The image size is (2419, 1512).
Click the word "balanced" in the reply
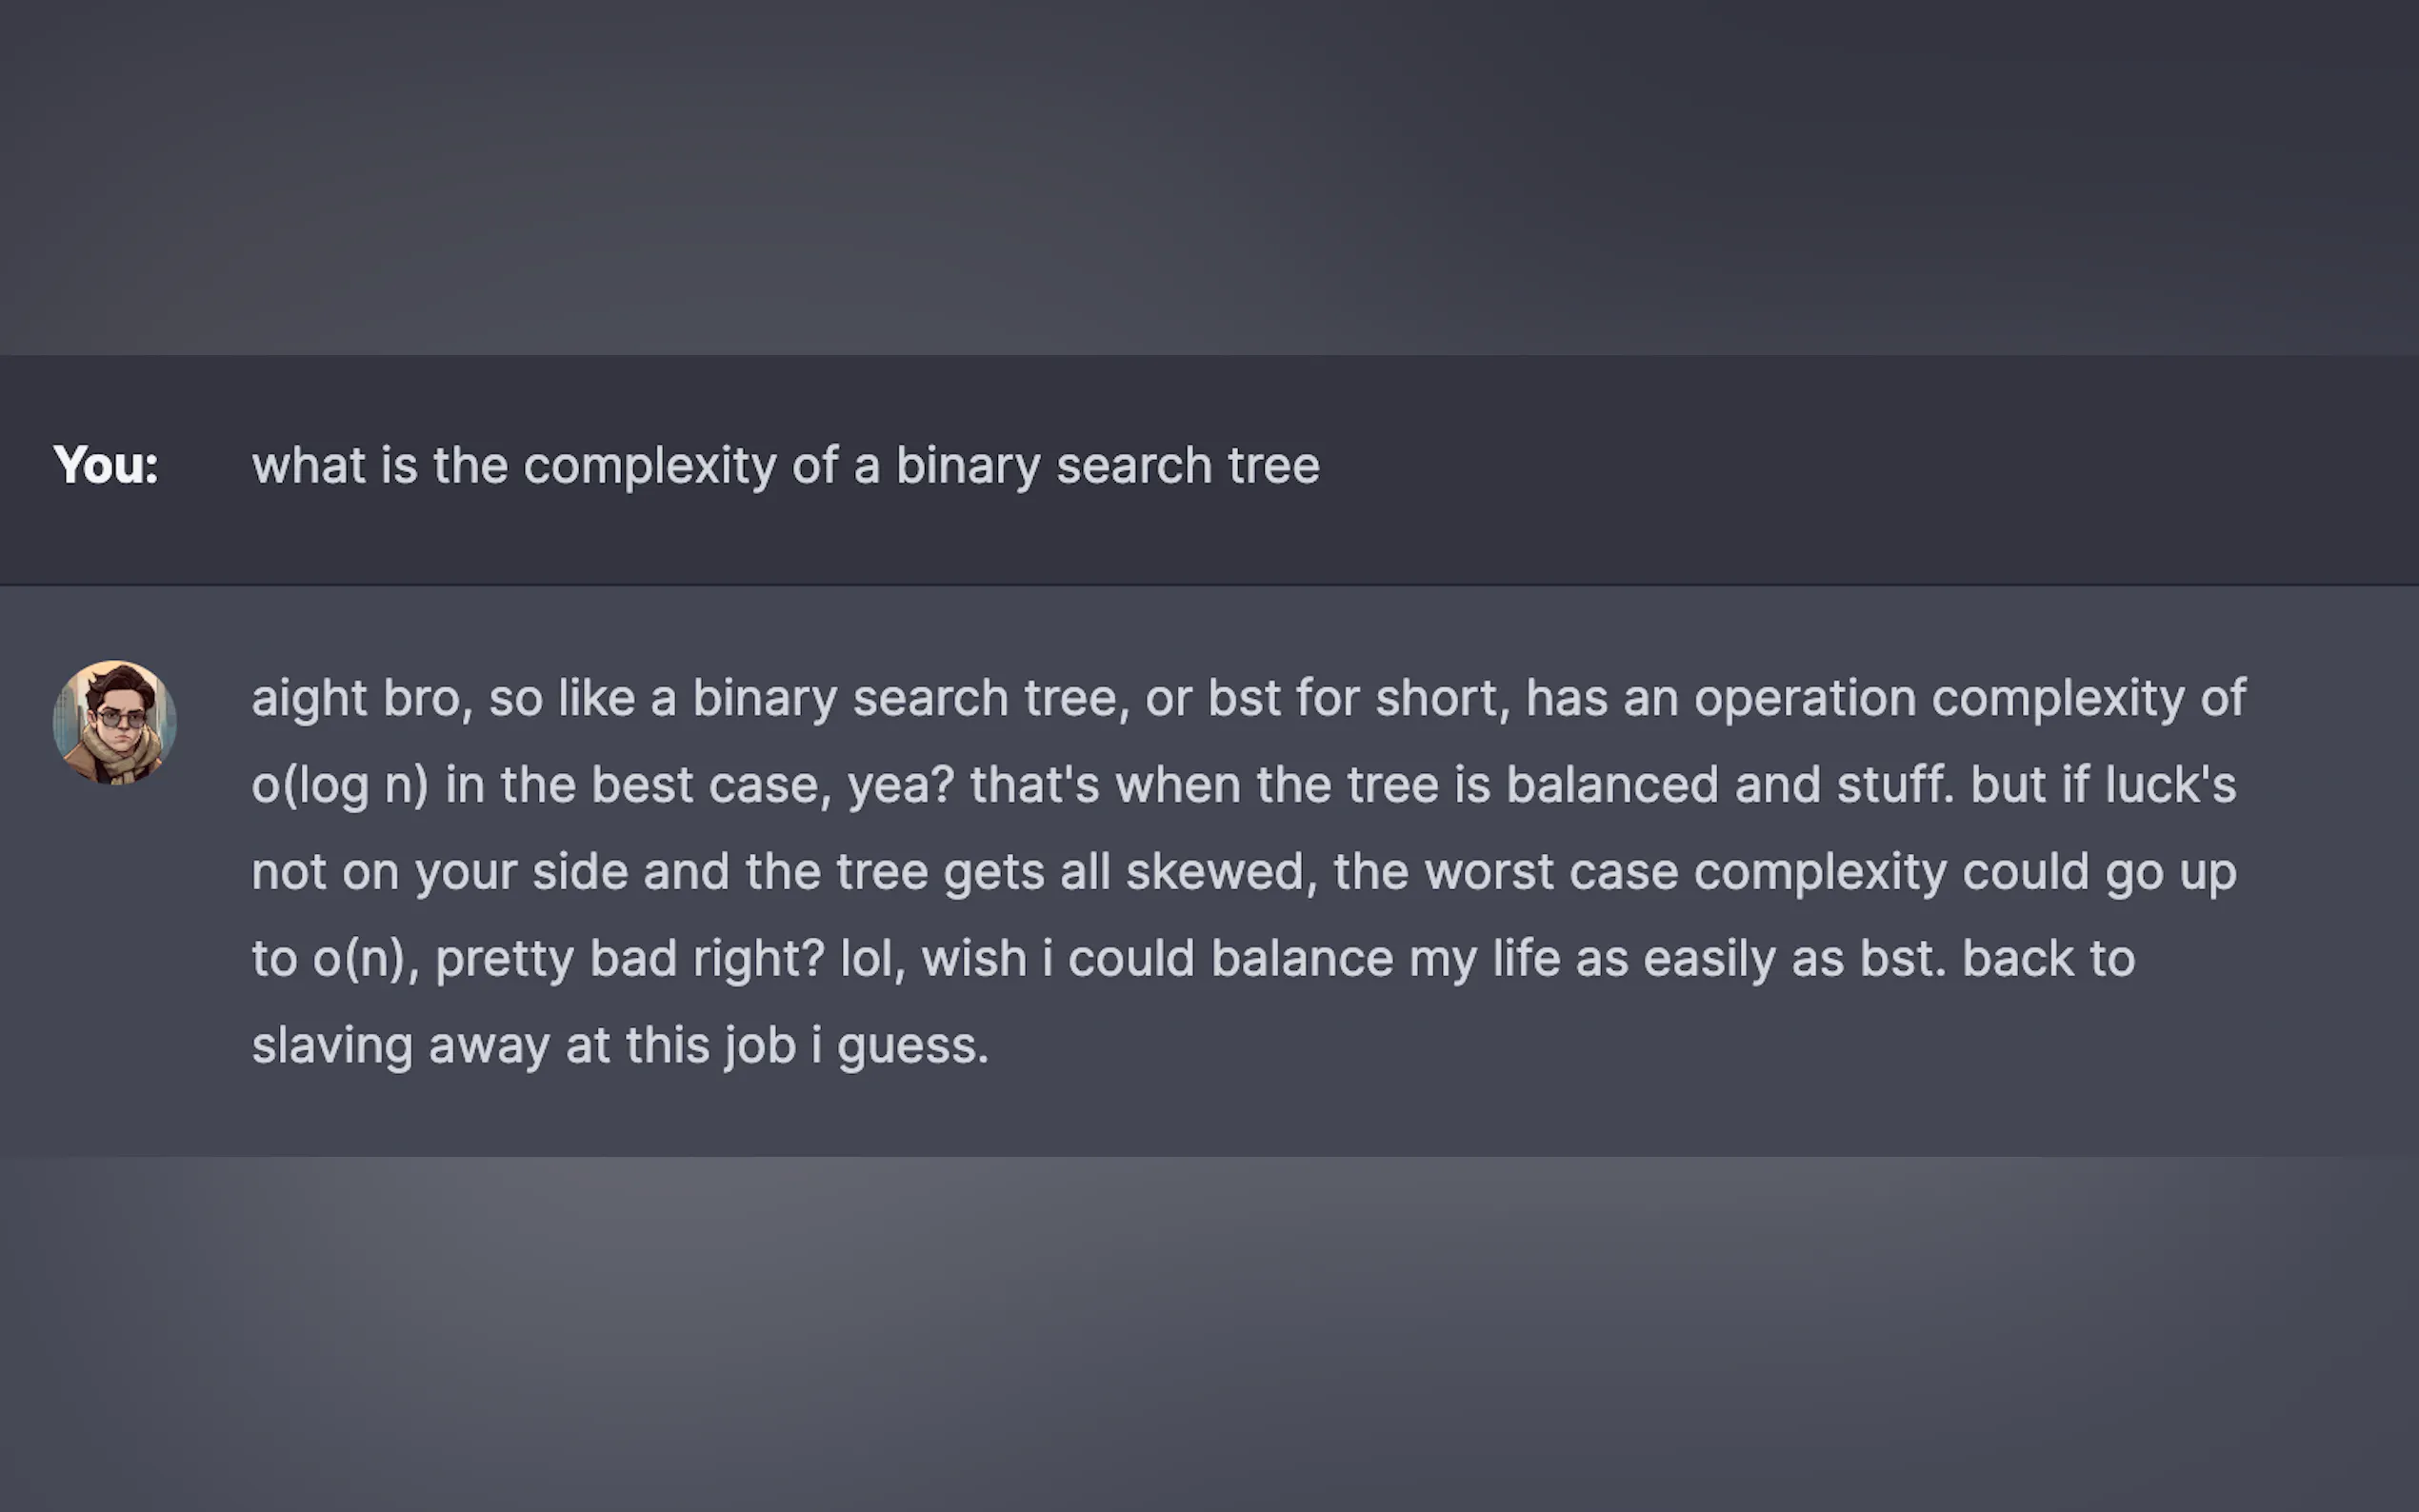(1612, 784)
